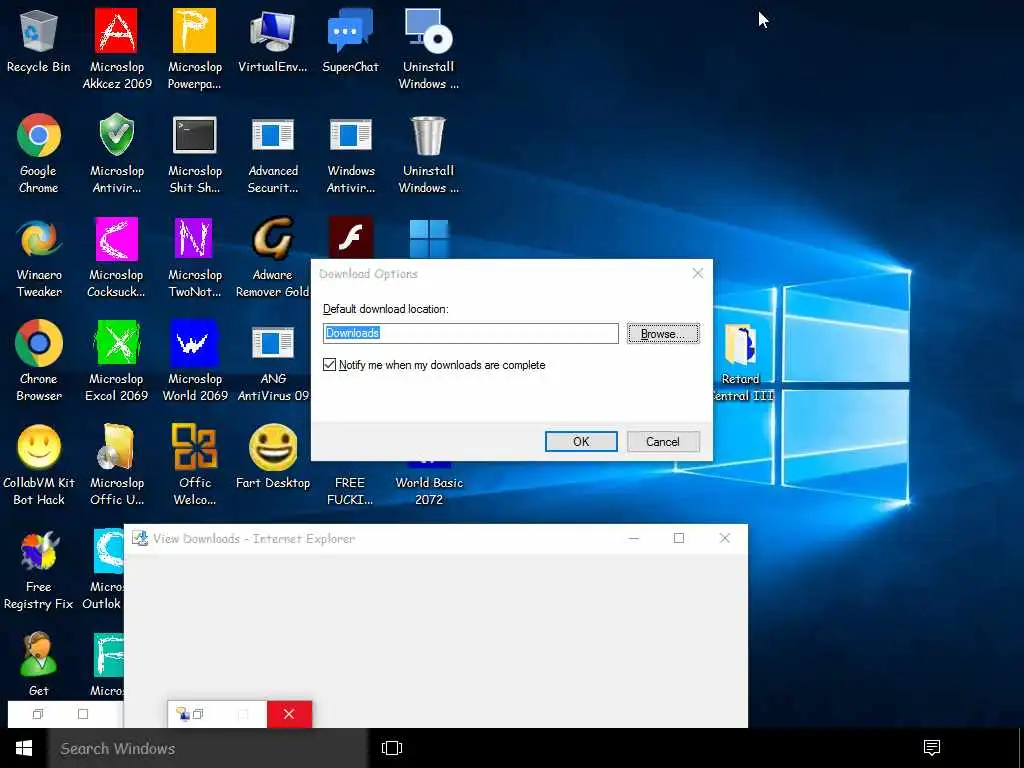Maximize the View Downloads window
Viewport: 1024px width, 768px height.
click(x=679, y=538)
